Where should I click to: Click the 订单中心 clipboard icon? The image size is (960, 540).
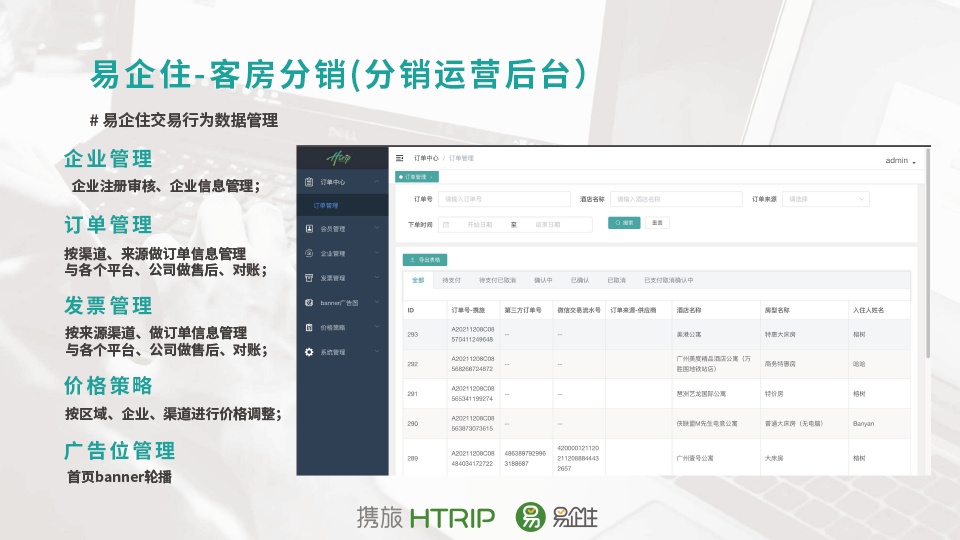[x=309, y=182]
